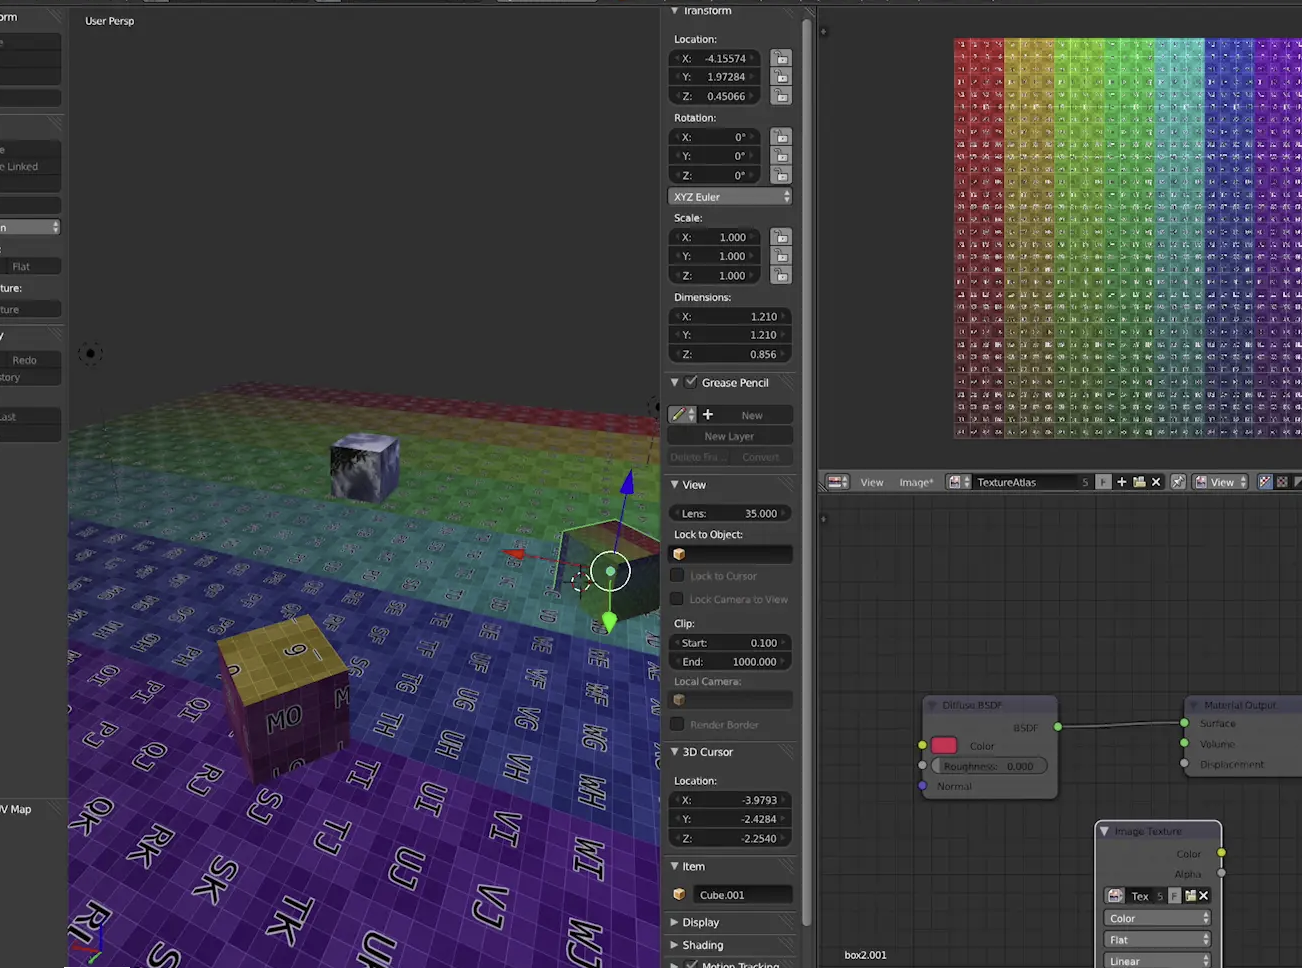Open the editor type selector in the image editor header
The width and height of the screenshot is (1302, 968).
(x=836, y=481)
